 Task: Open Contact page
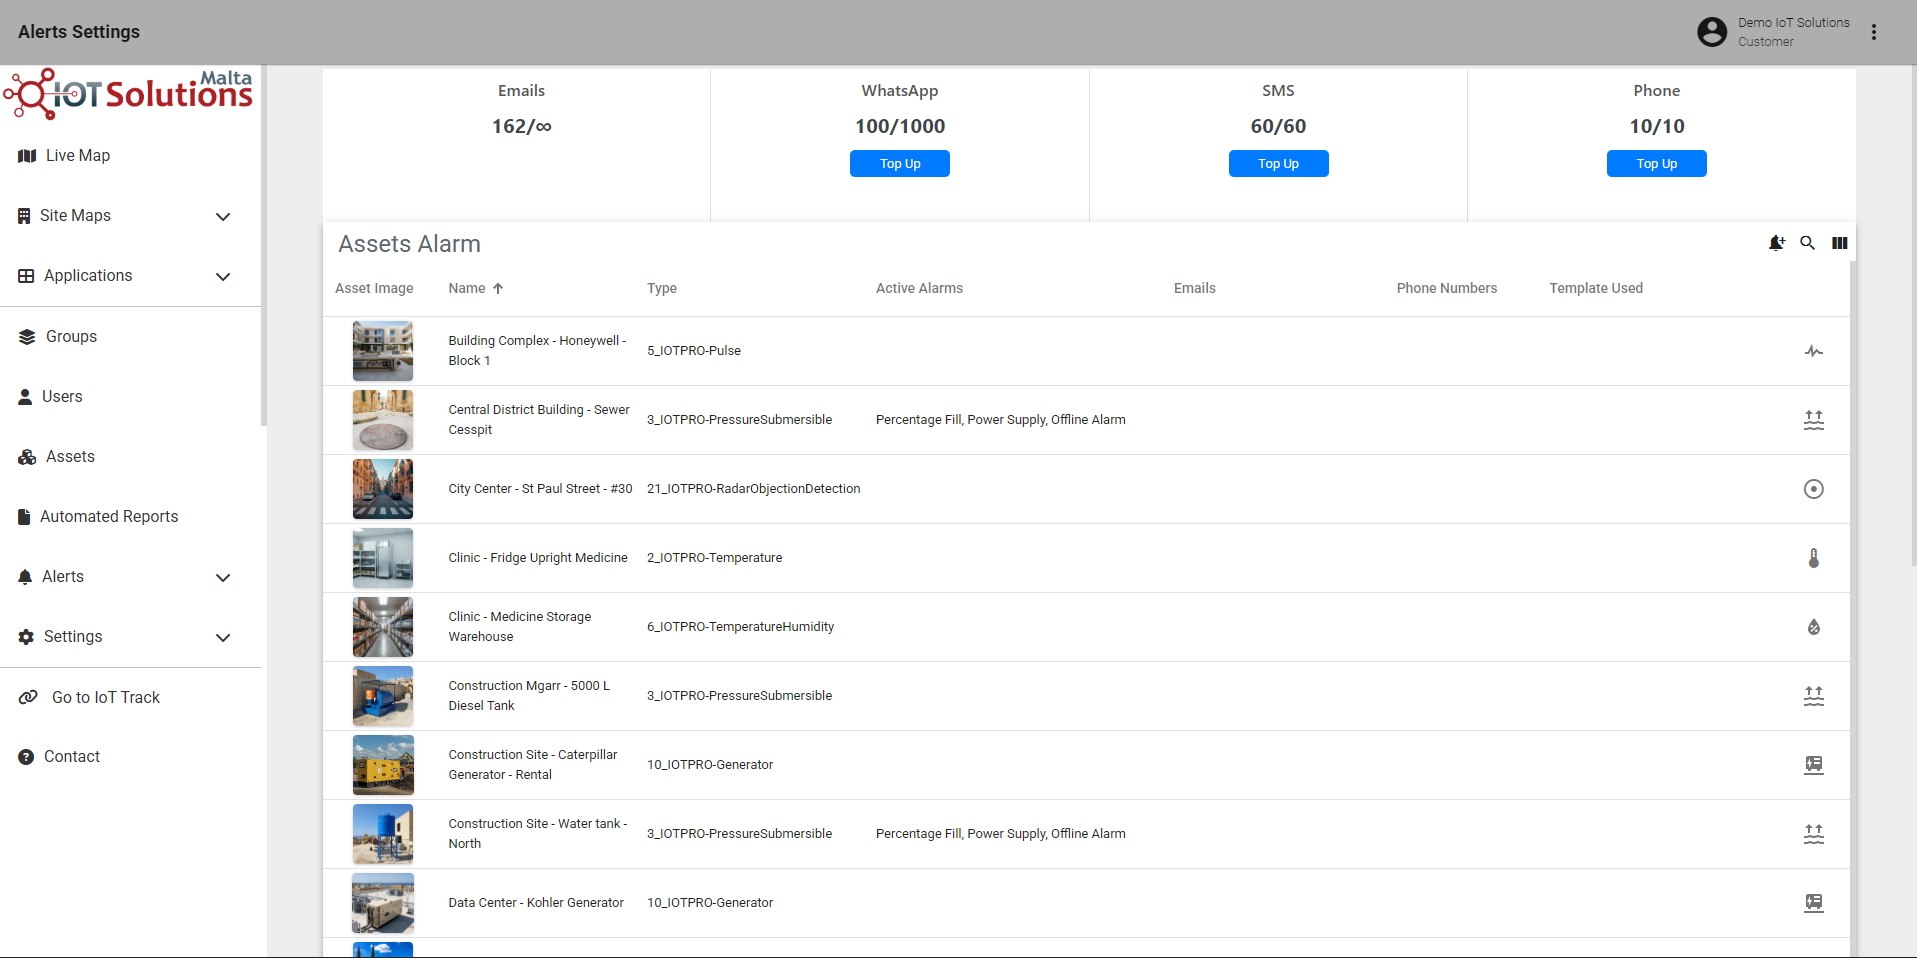(x=72, y=757)
